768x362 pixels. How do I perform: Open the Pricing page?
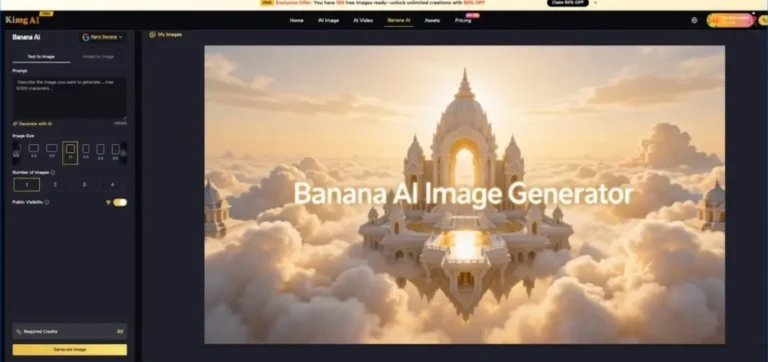463,21
